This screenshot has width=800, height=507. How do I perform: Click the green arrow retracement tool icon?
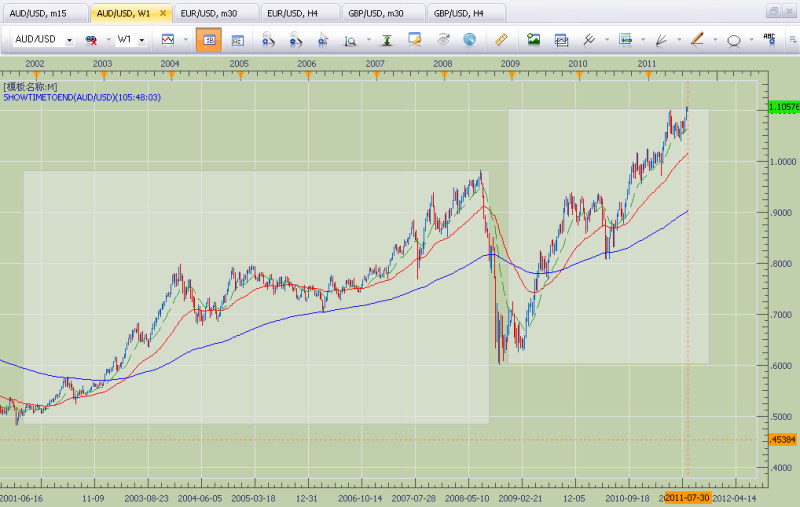click(x=626, y=39)
